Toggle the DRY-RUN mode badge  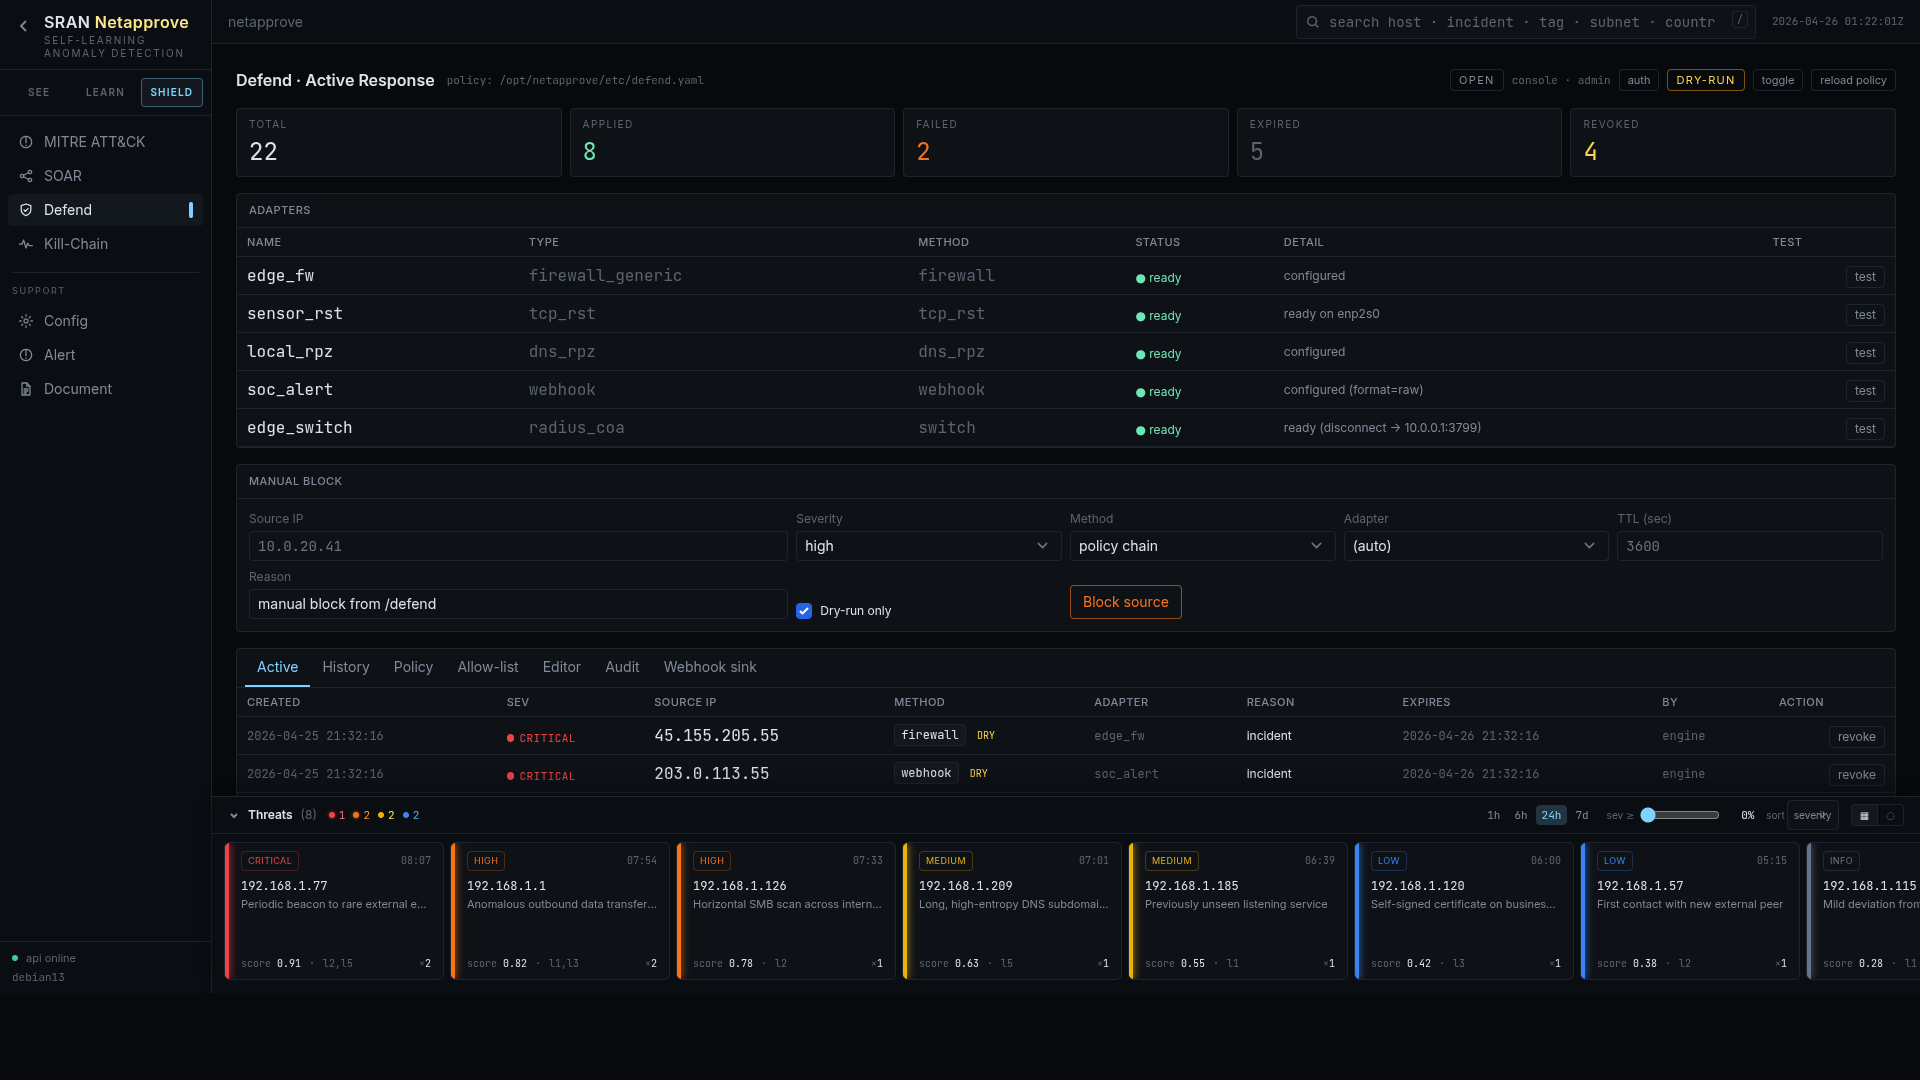pyautogui.click(x=1705, y=80)
